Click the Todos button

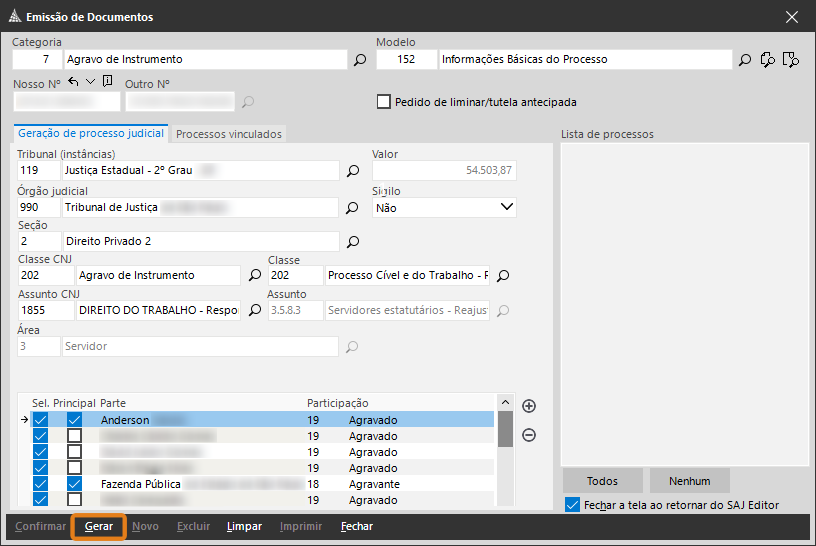pyautogui.click(x=602, y=481)
